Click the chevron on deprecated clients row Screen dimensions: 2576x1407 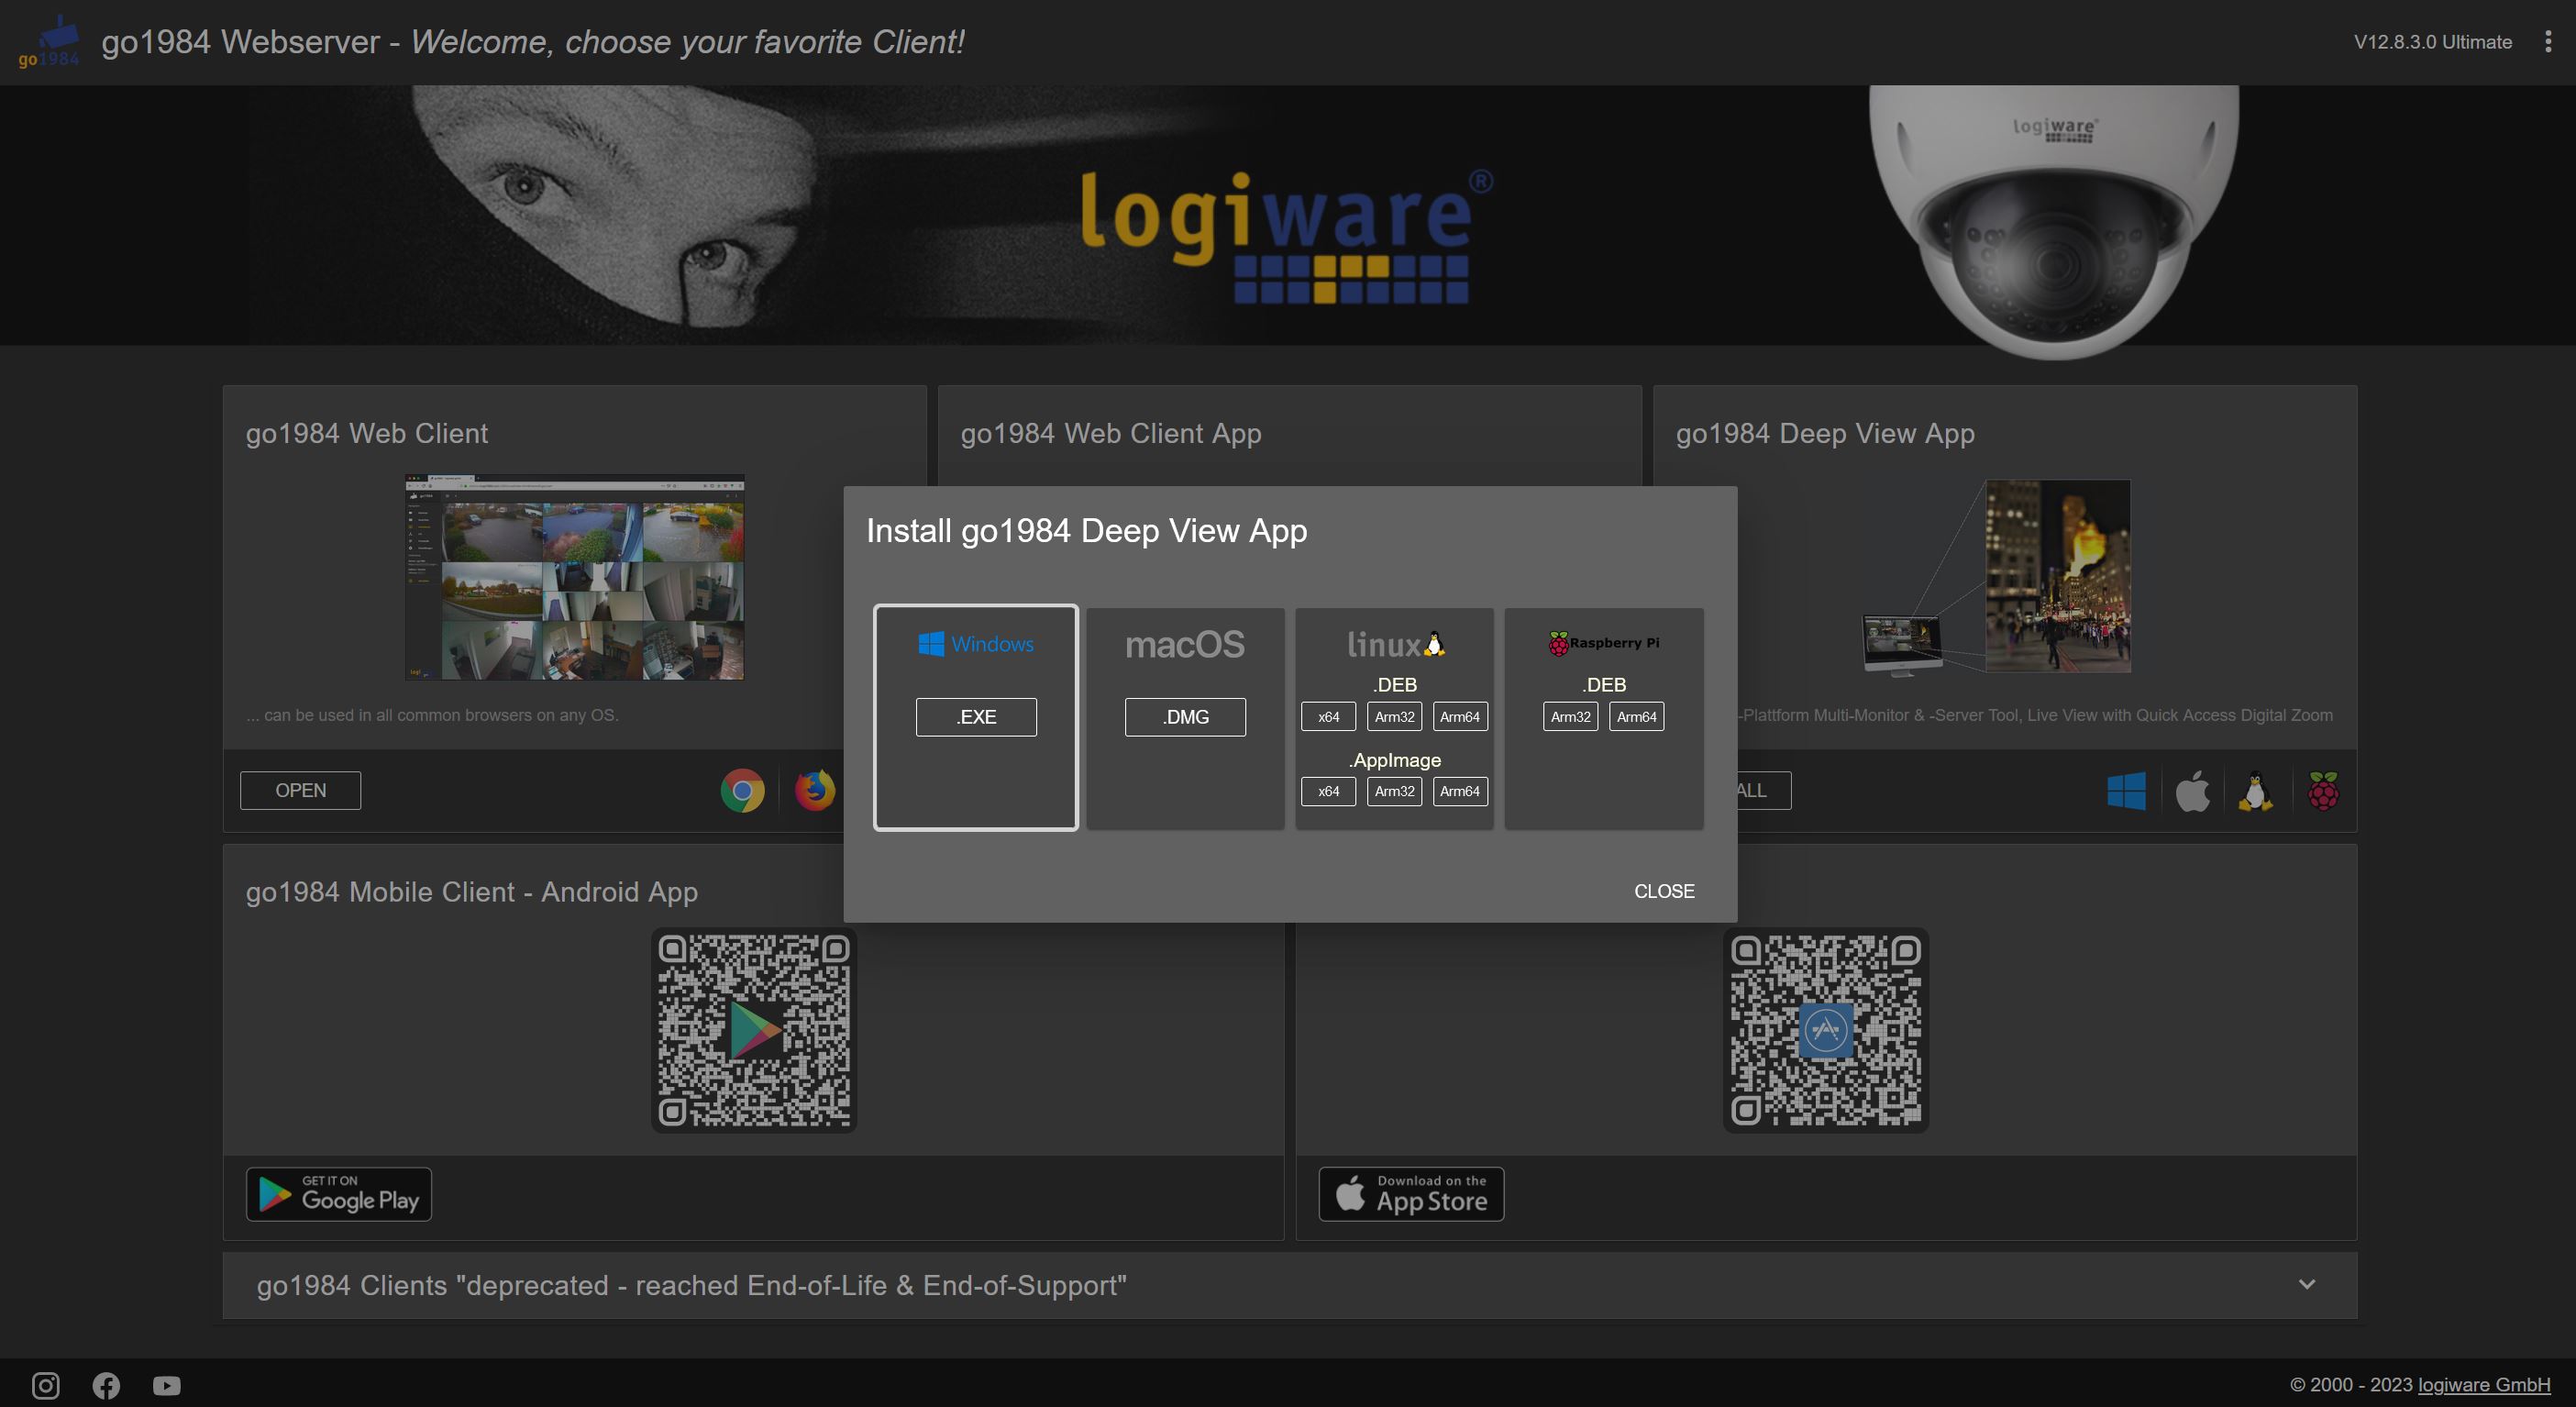(2307, 1284)
